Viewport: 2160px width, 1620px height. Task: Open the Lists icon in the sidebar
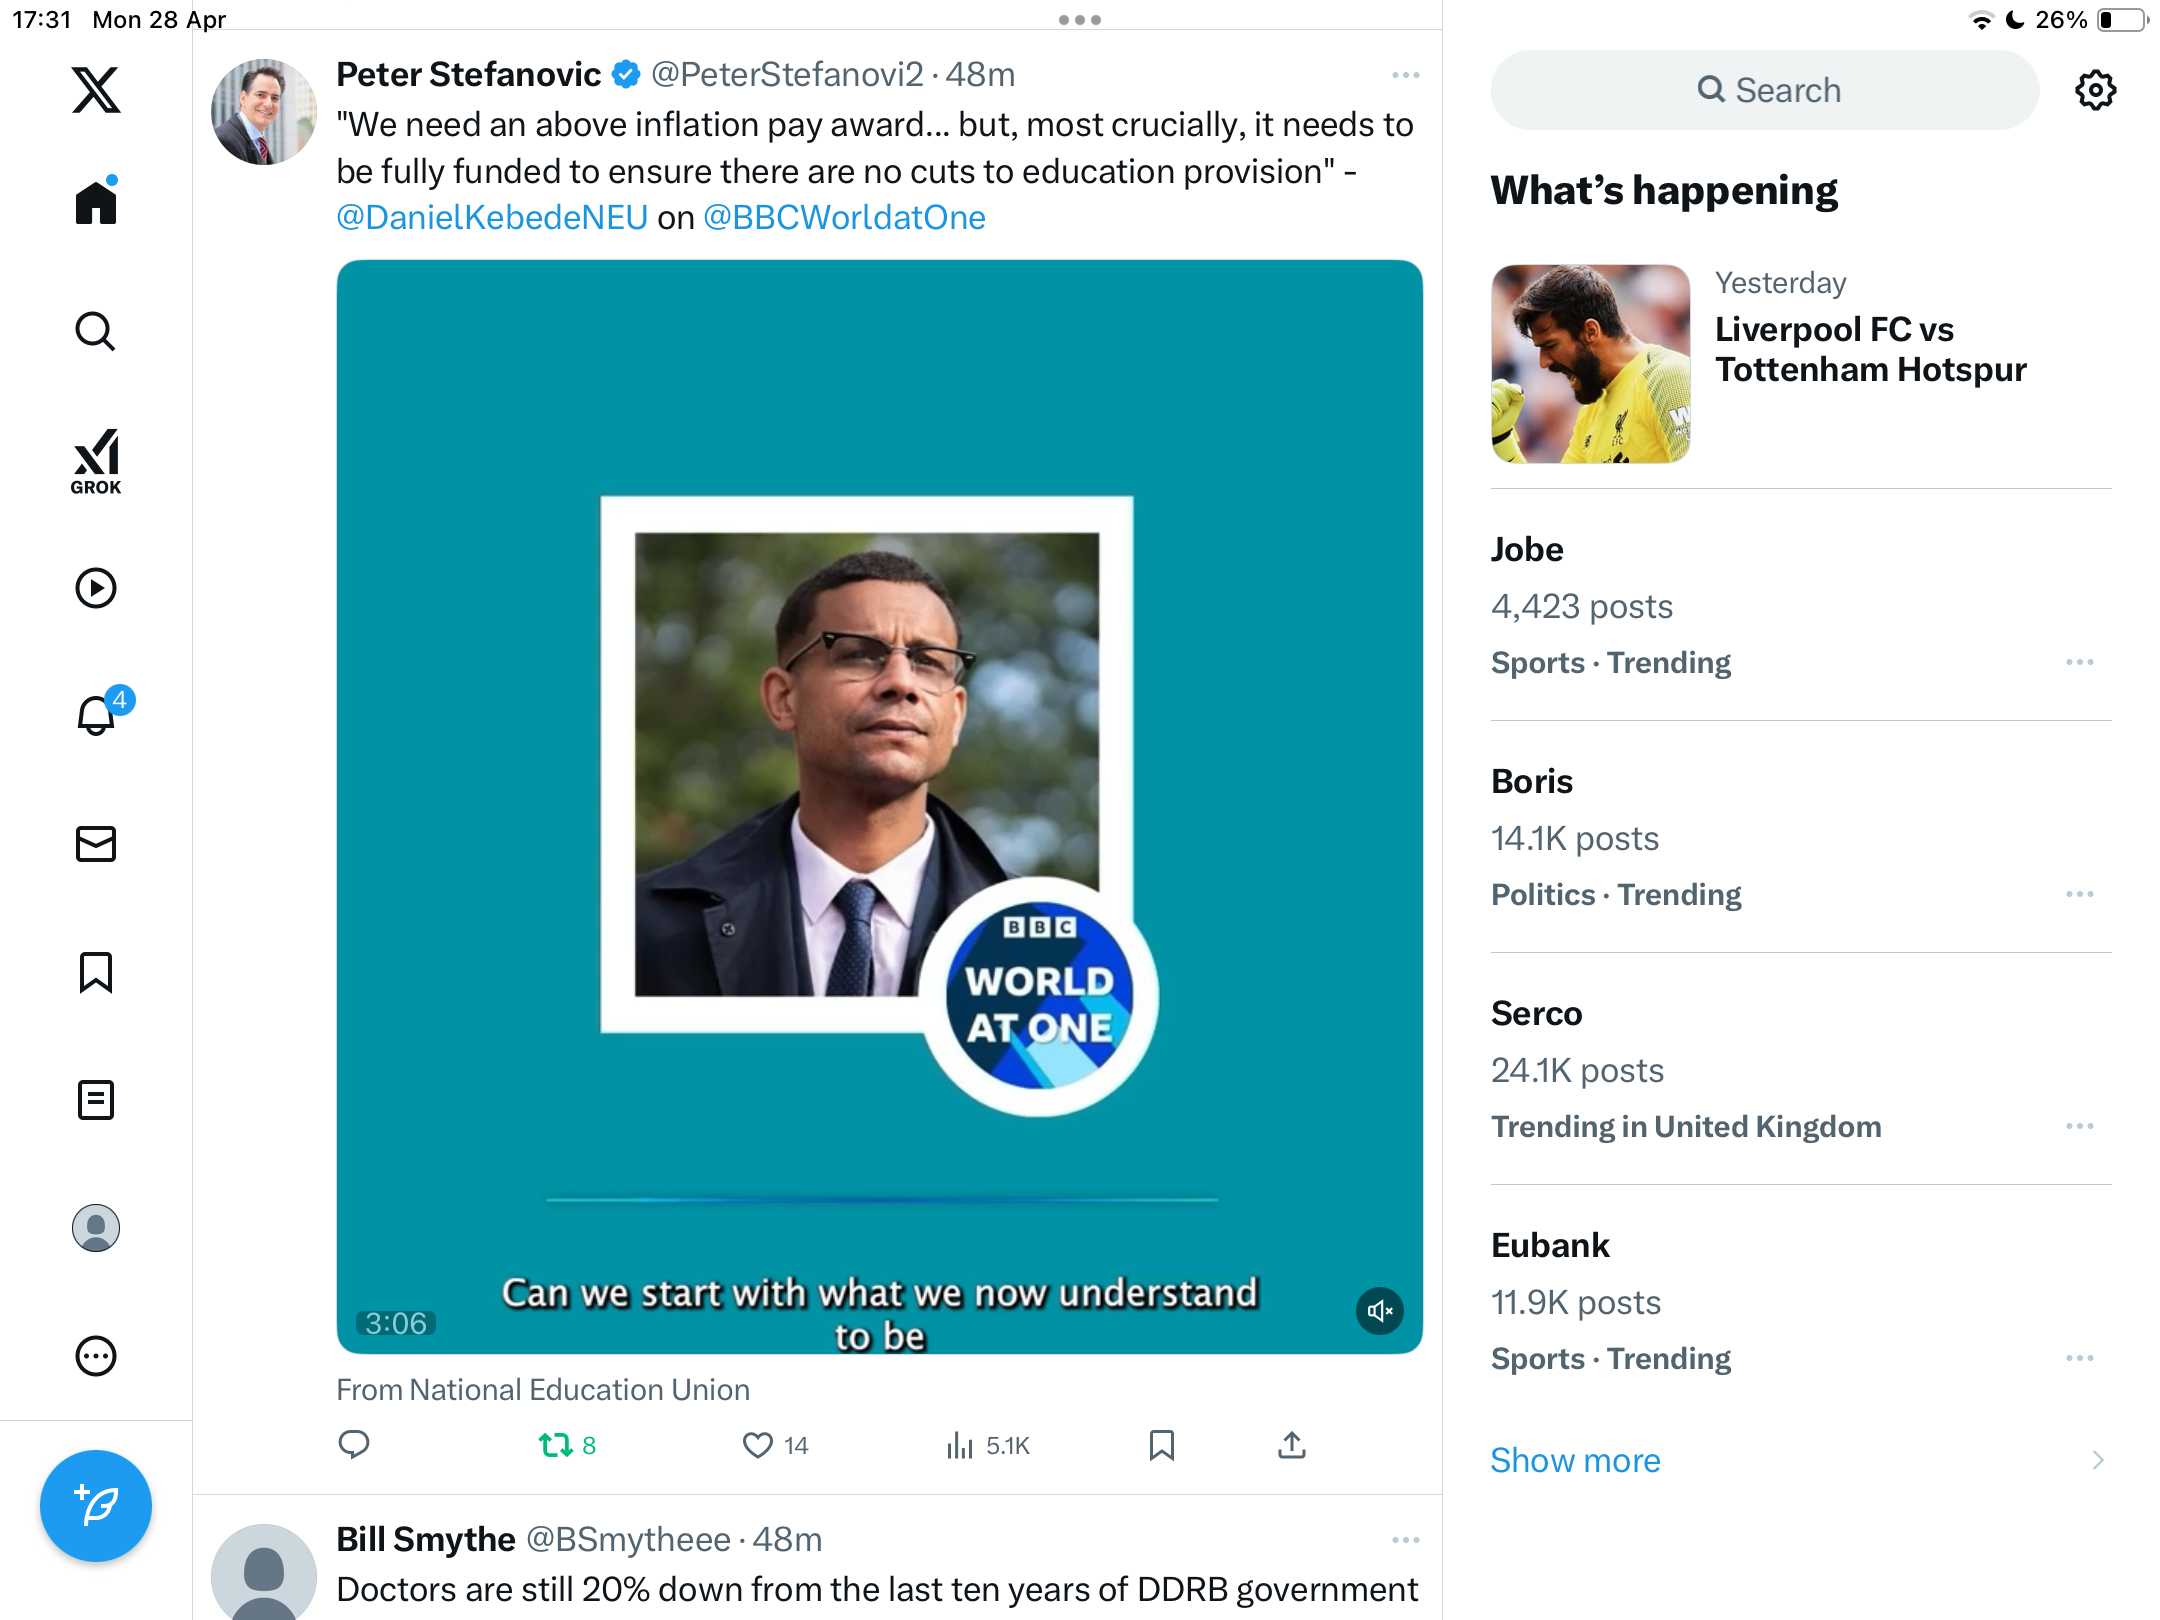tap(96, 1100)
